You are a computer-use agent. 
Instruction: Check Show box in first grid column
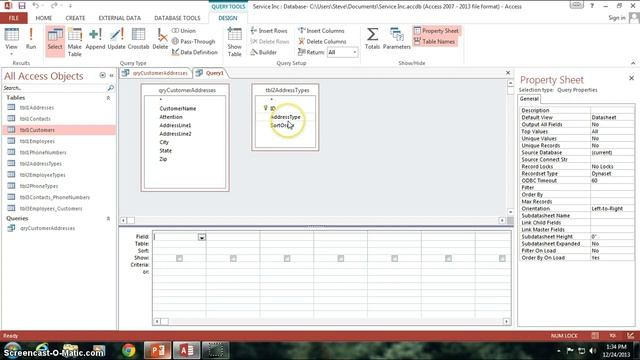coord(179,258)
